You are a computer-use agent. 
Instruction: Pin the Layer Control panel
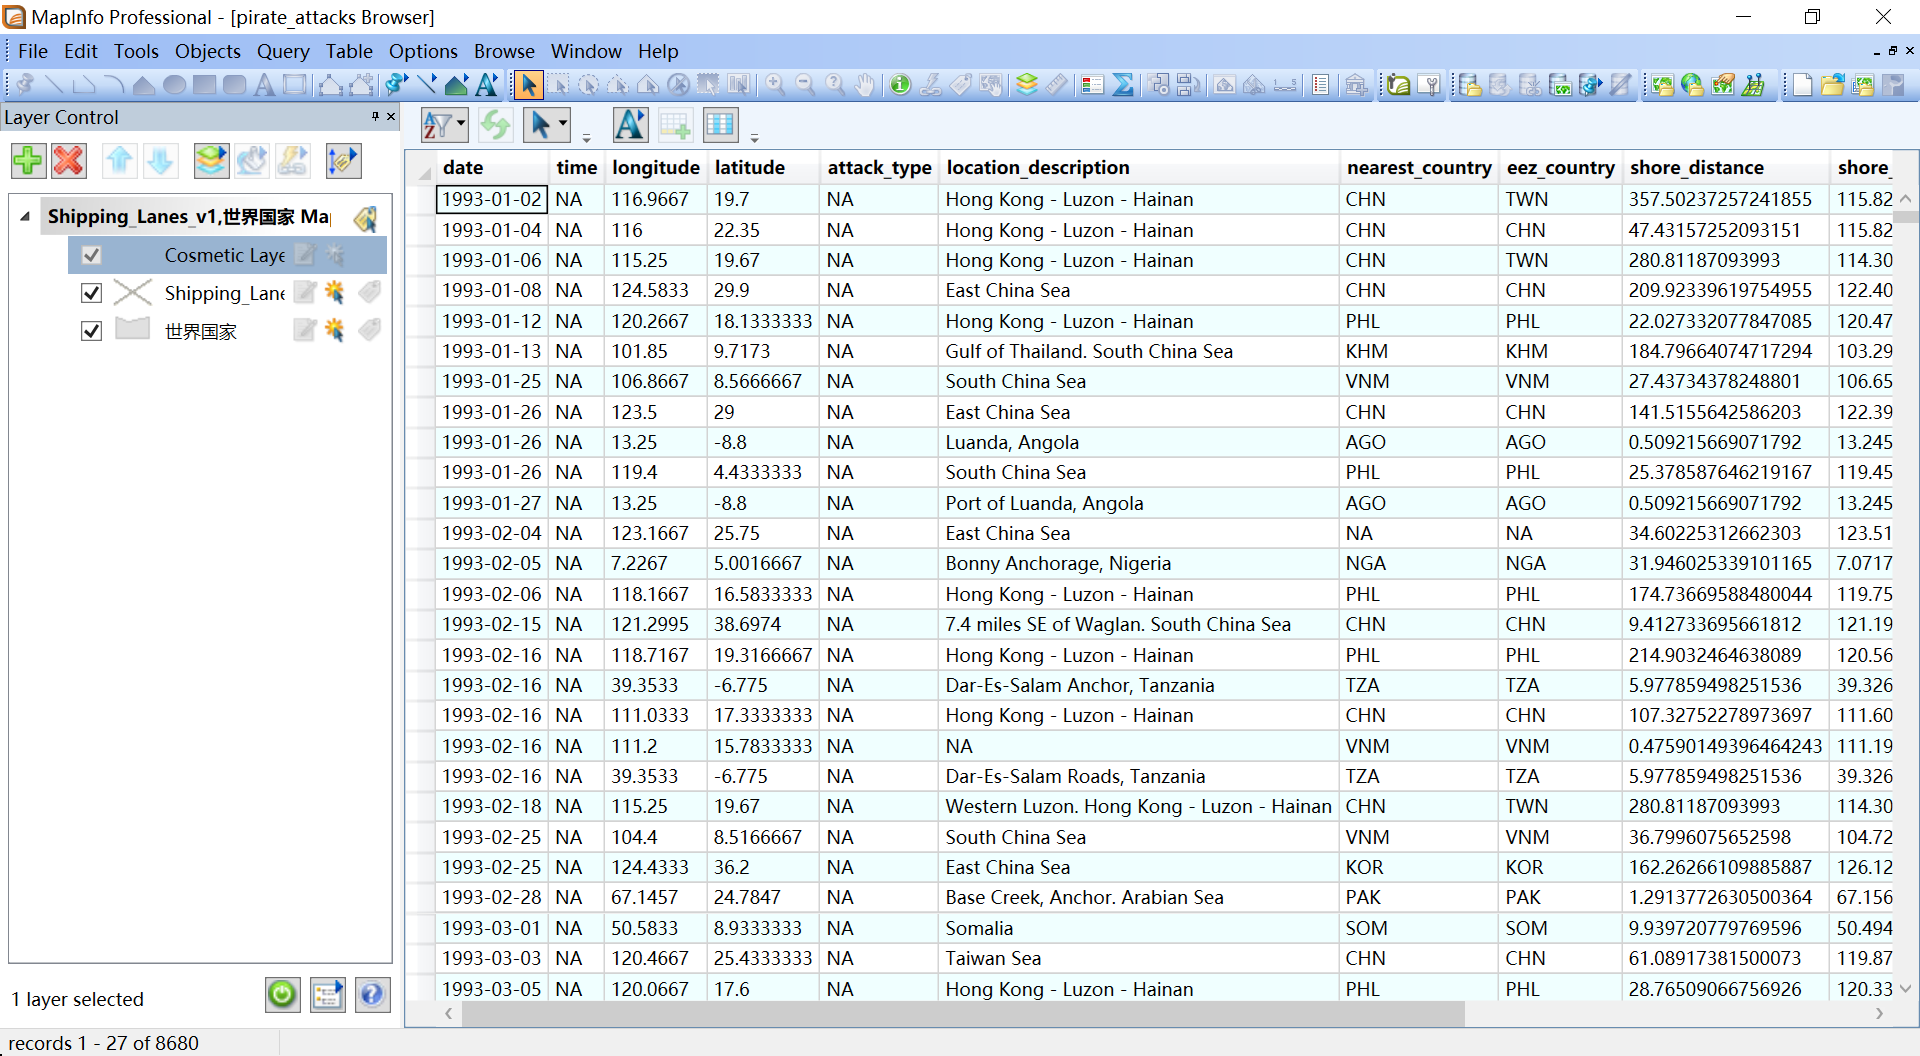(x=375, y=117)
